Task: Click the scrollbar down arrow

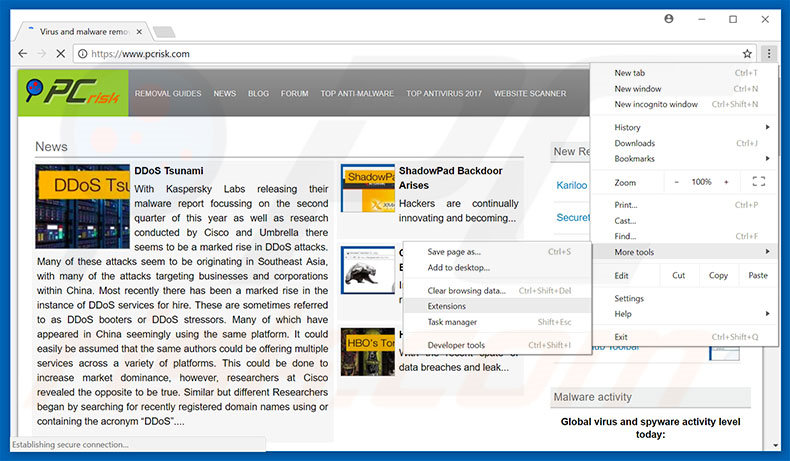Action: tap(775, 445)
